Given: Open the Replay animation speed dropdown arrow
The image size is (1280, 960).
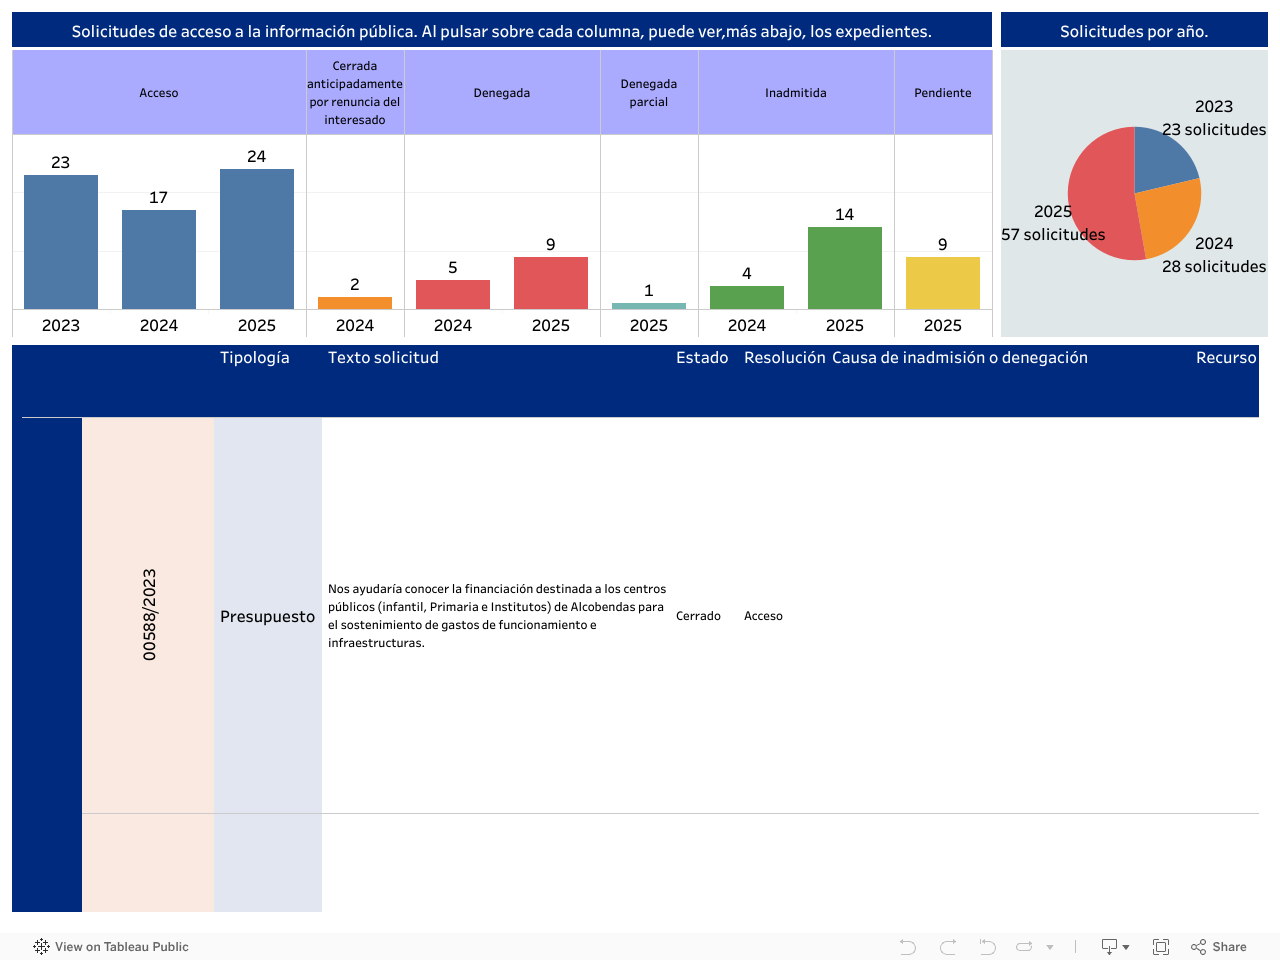Looking at the screenshot, I should tap(1050, 947).
